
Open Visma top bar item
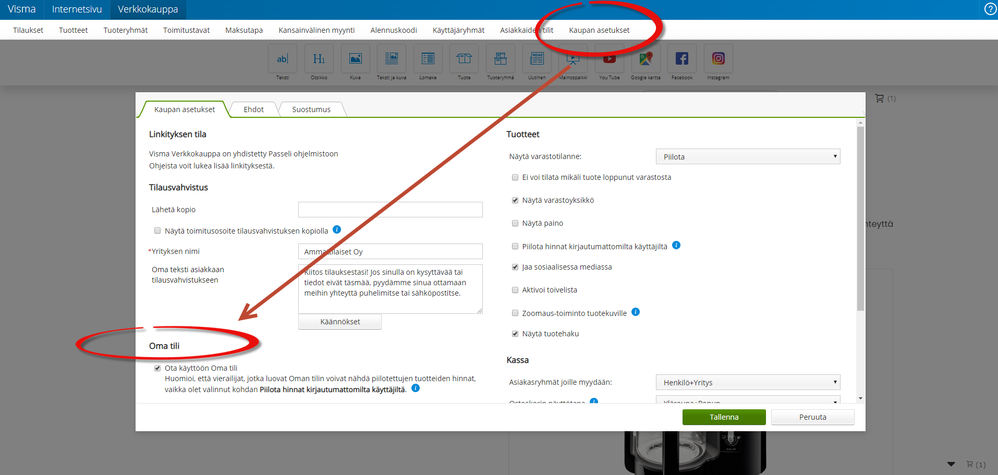click(22, 10)
